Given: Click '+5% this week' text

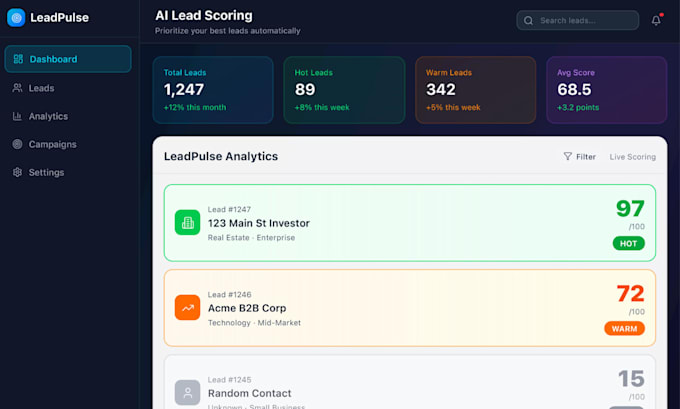Looking at the screenshot, I should click(453, 107).
